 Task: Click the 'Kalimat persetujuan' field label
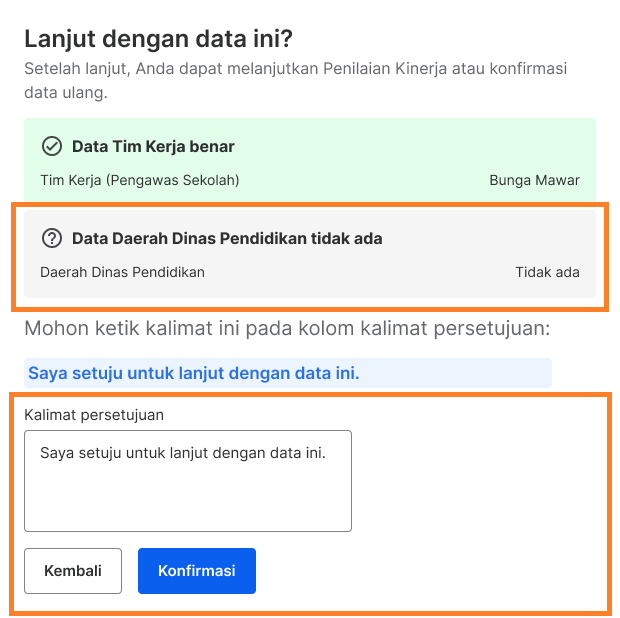[x=94, y=415]
